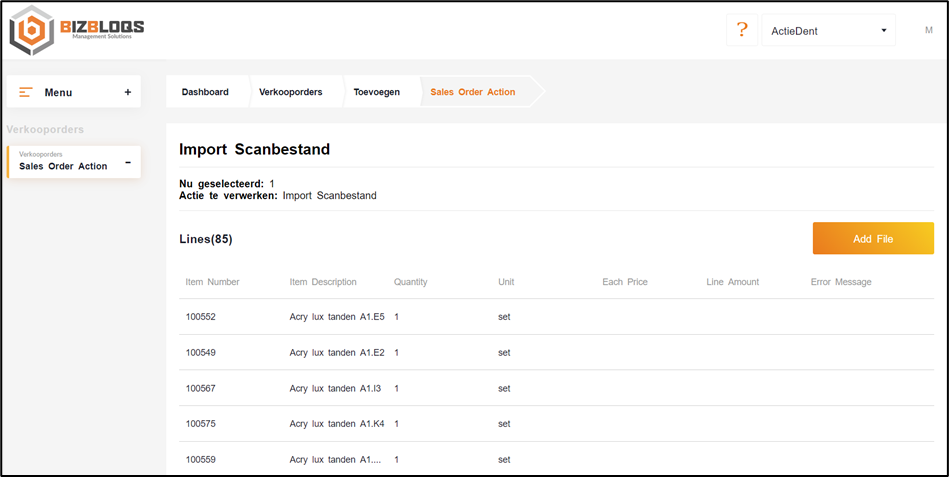Open the ActieDent dropdown
949x477 pixels.
(x=828, y=31)
